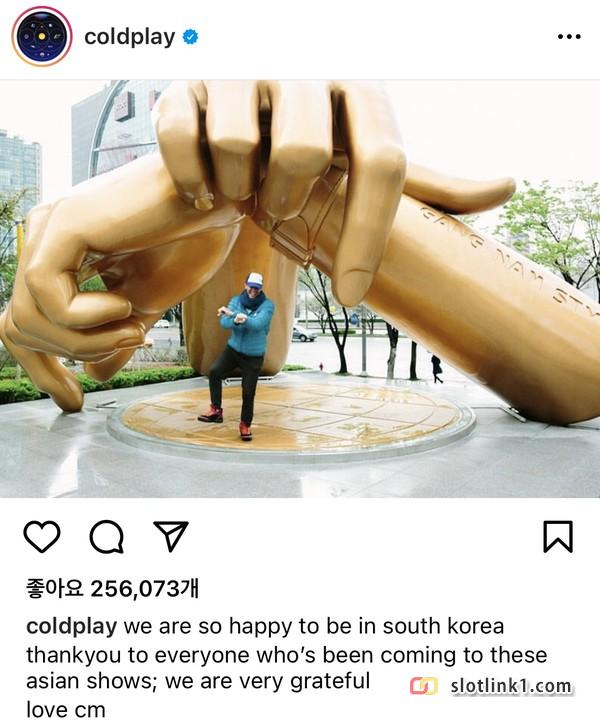Click the 'love cm' sign-off line

(66, 710)
